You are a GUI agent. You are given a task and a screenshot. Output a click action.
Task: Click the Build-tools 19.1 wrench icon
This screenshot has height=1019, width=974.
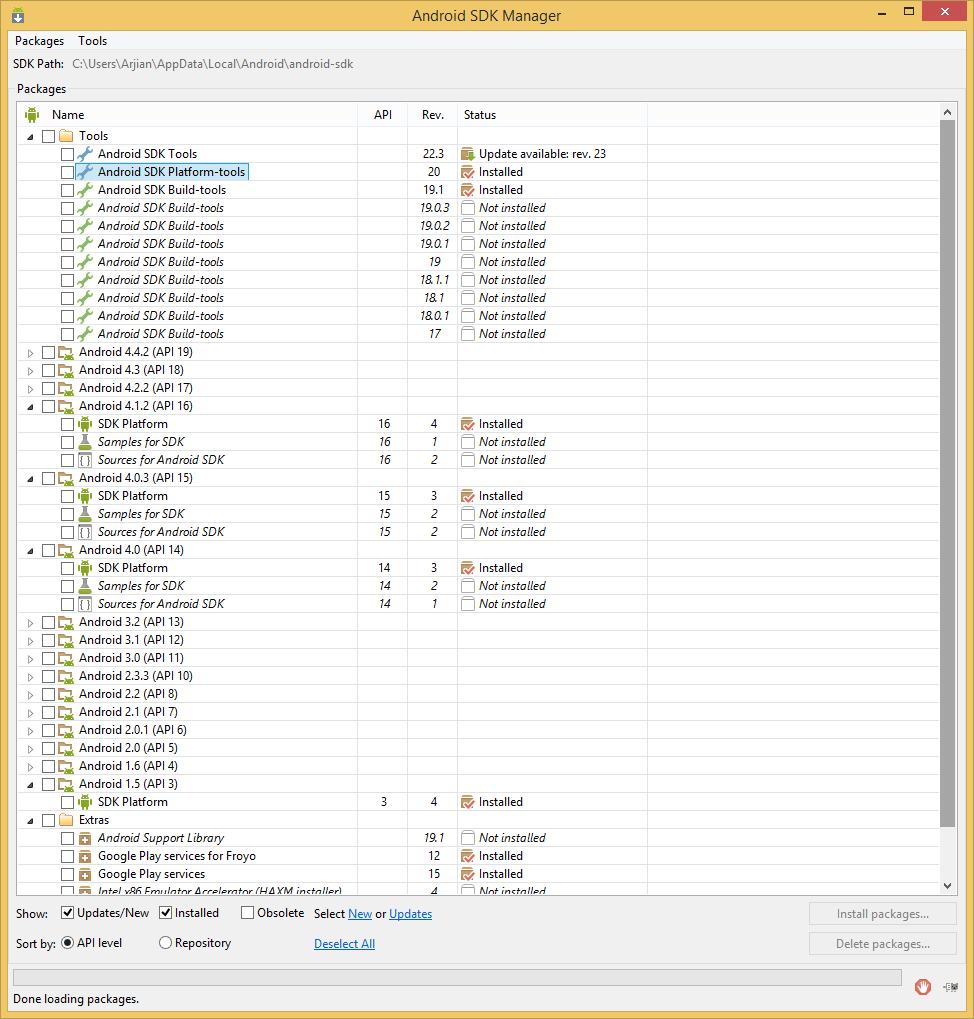coord(85,190)
